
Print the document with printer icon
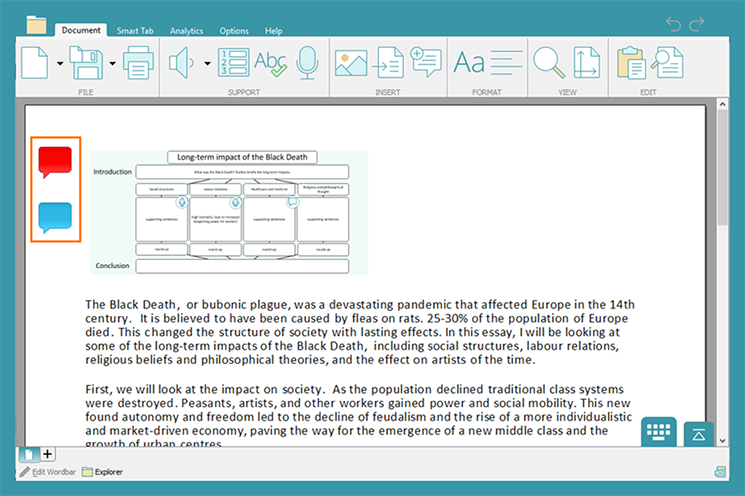tap(138, 62)
